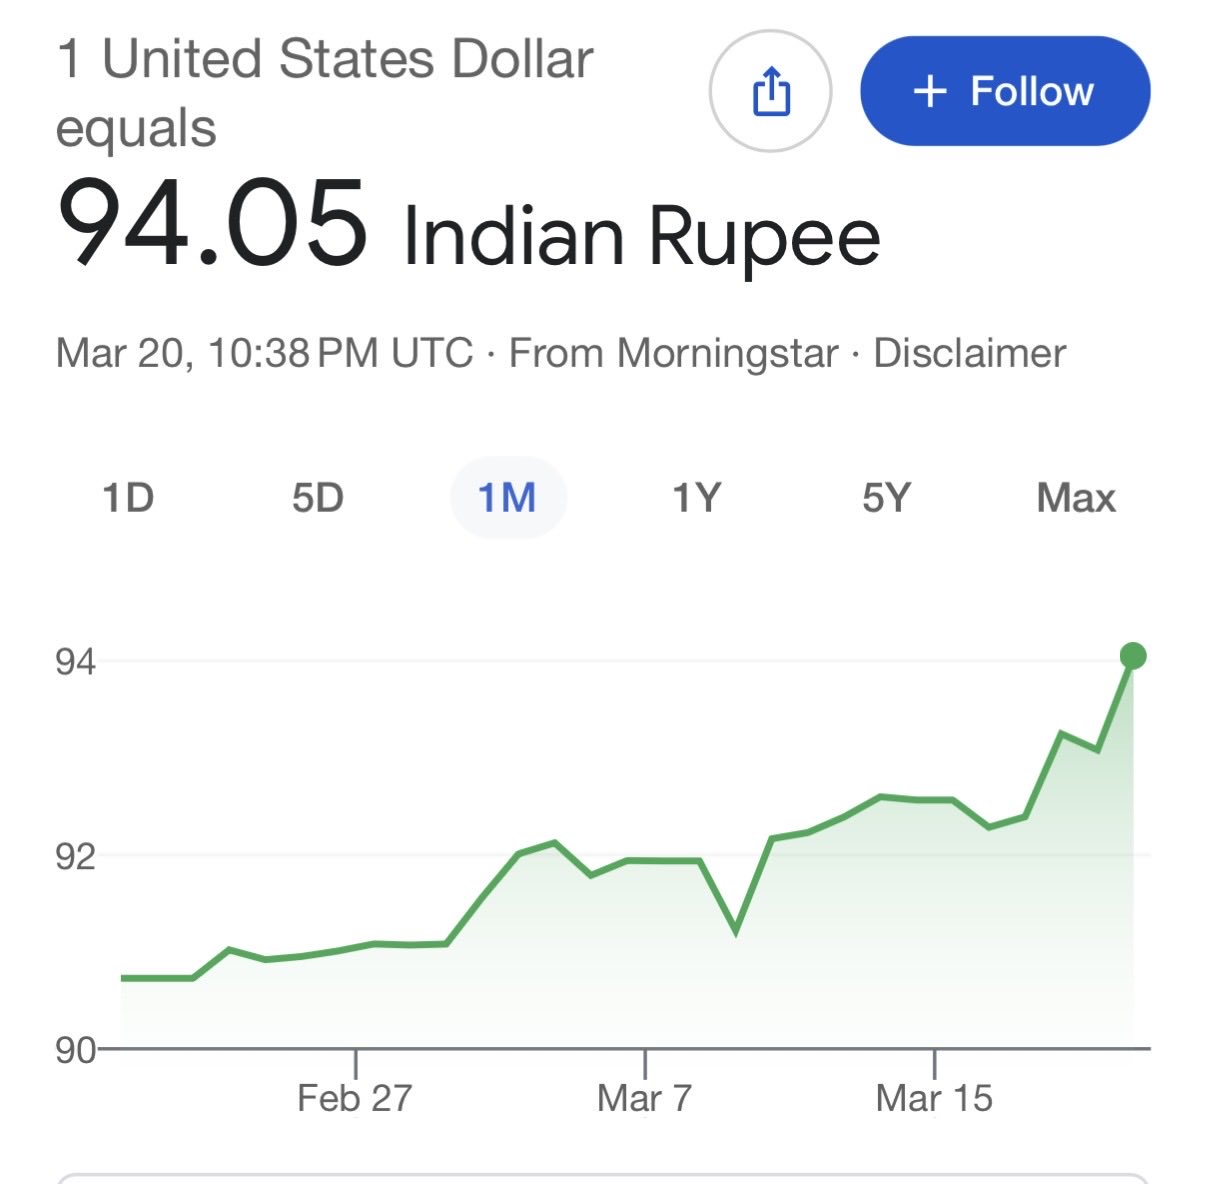Click the Mar 15 date axis label
1206x1184 pixels.
click(x=934, y=1098)
